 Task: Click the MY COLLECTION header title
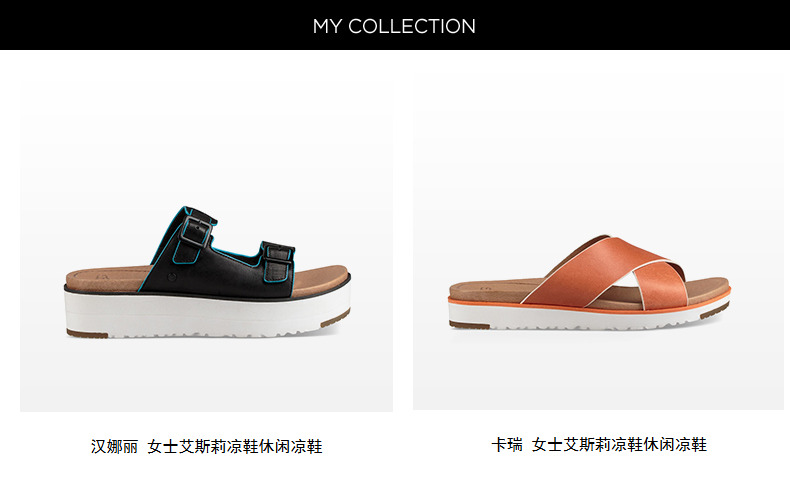[394, 26]
